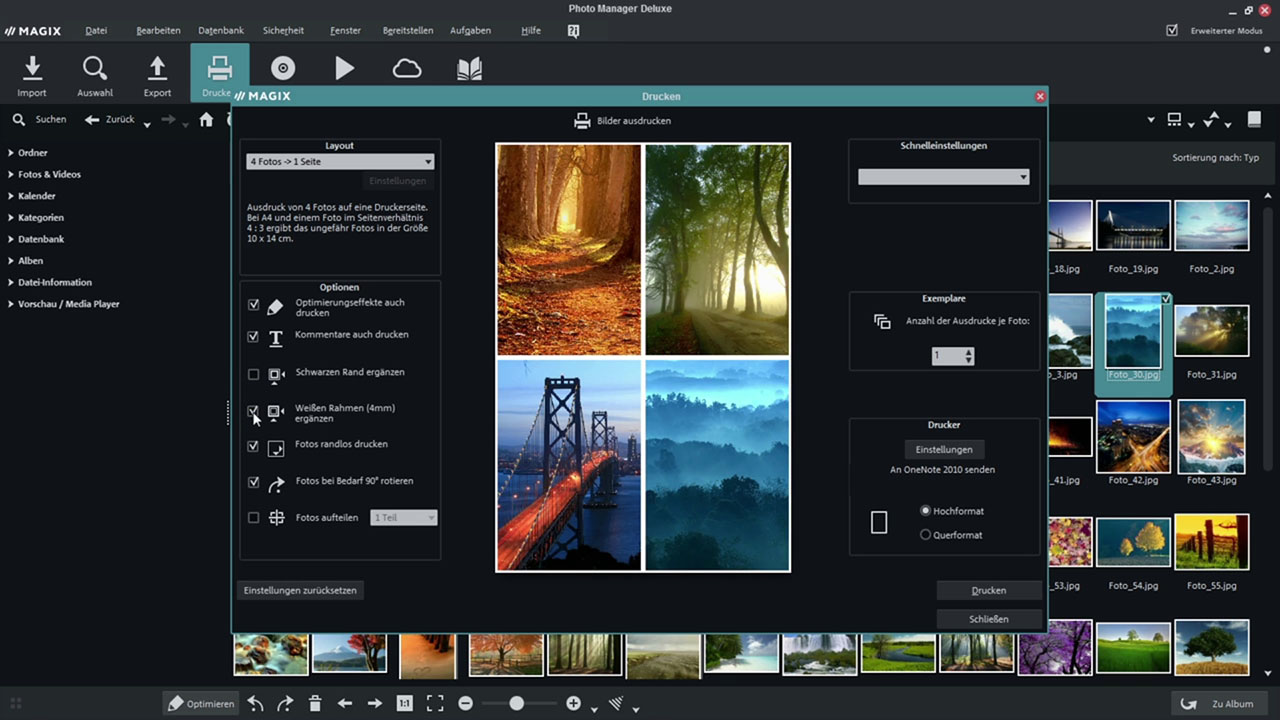Open the Layout dropdown 4 Fotos -> 1 Seite
The image size is (1280, 720).
point(340,162)
